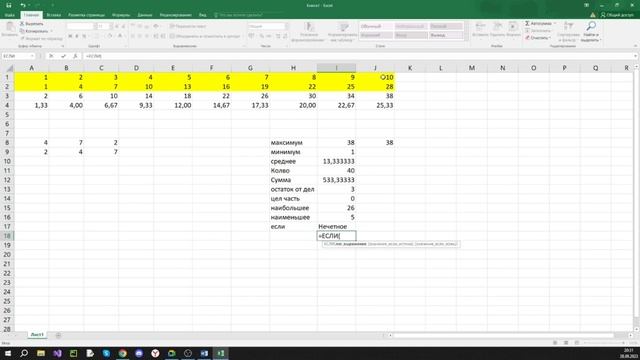Click the AutoSum (Автосумма) sigma button
This screenshot has height=360, width=640.
click(538, 23)
